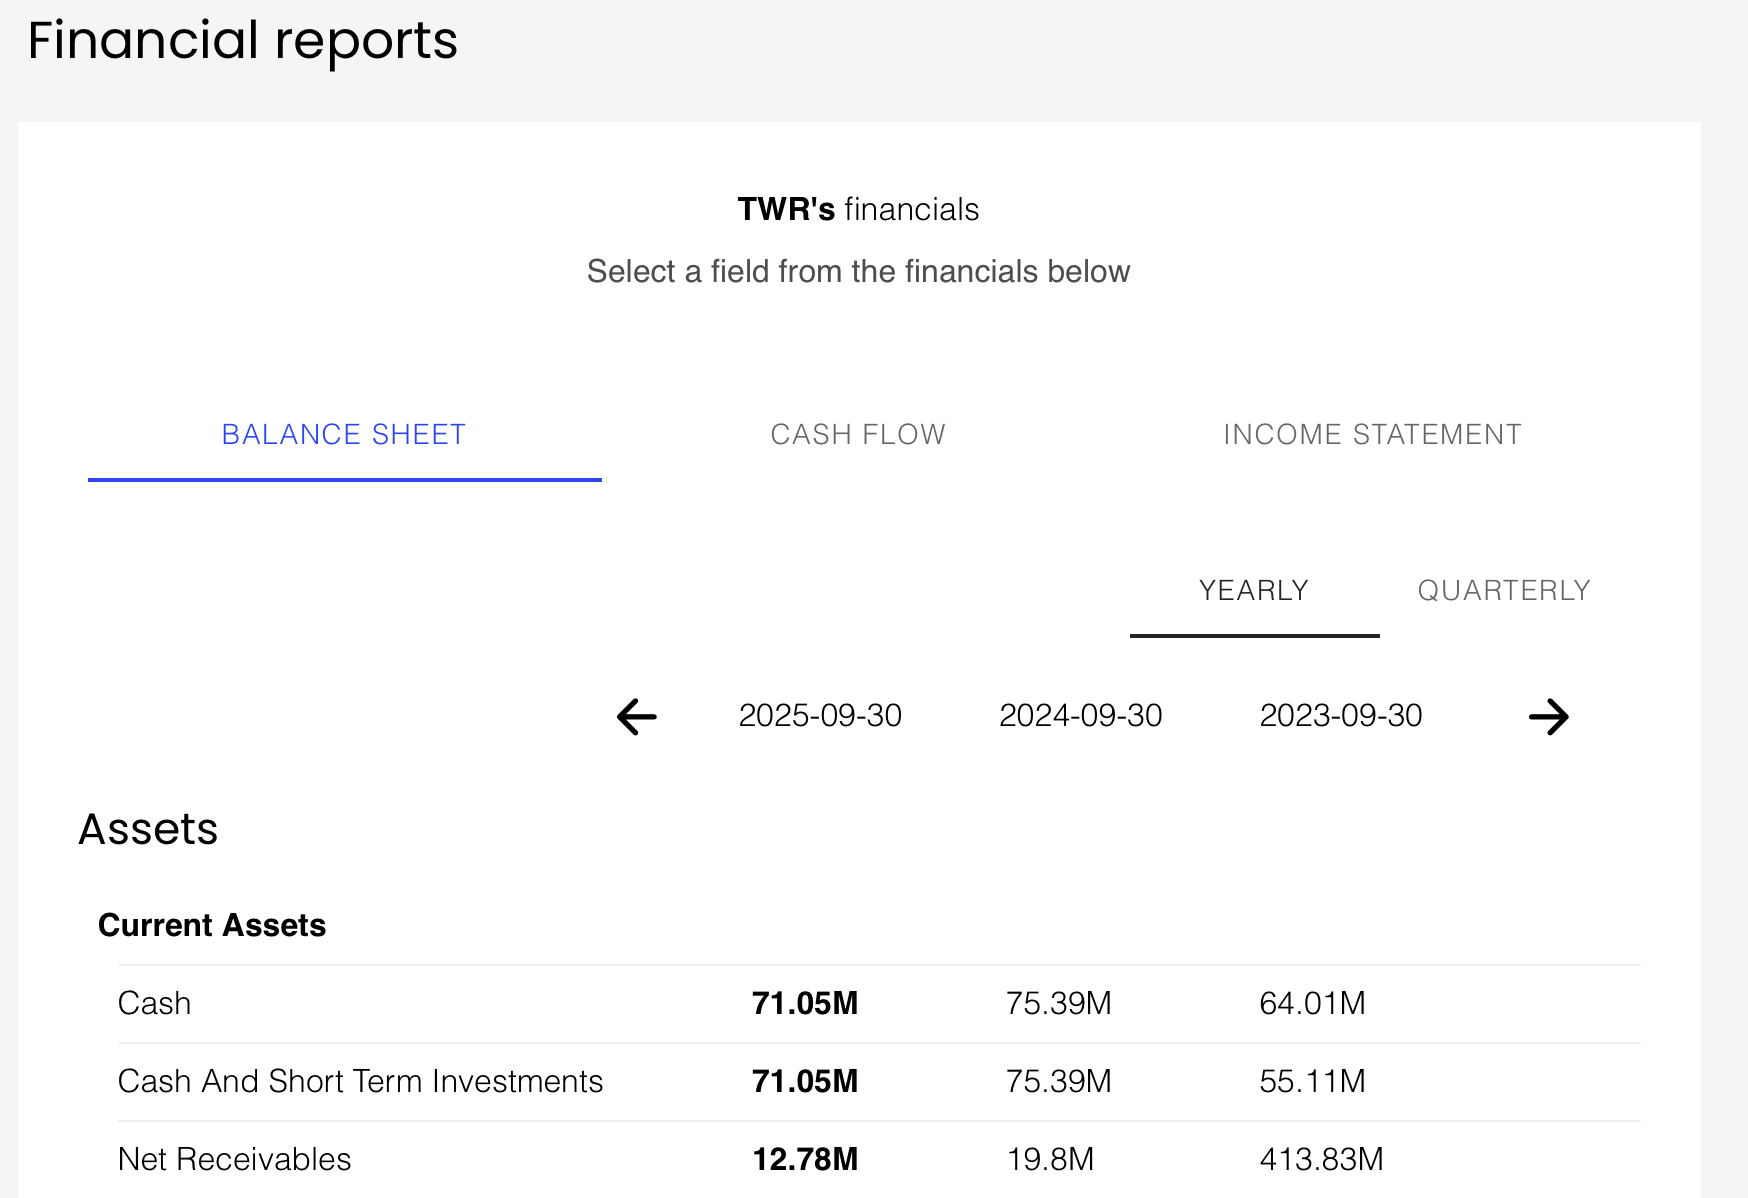Open the Income Statement tab
This screenshot has height=1198, width=1748.
pyautogui.click(x=1372, y=434)
